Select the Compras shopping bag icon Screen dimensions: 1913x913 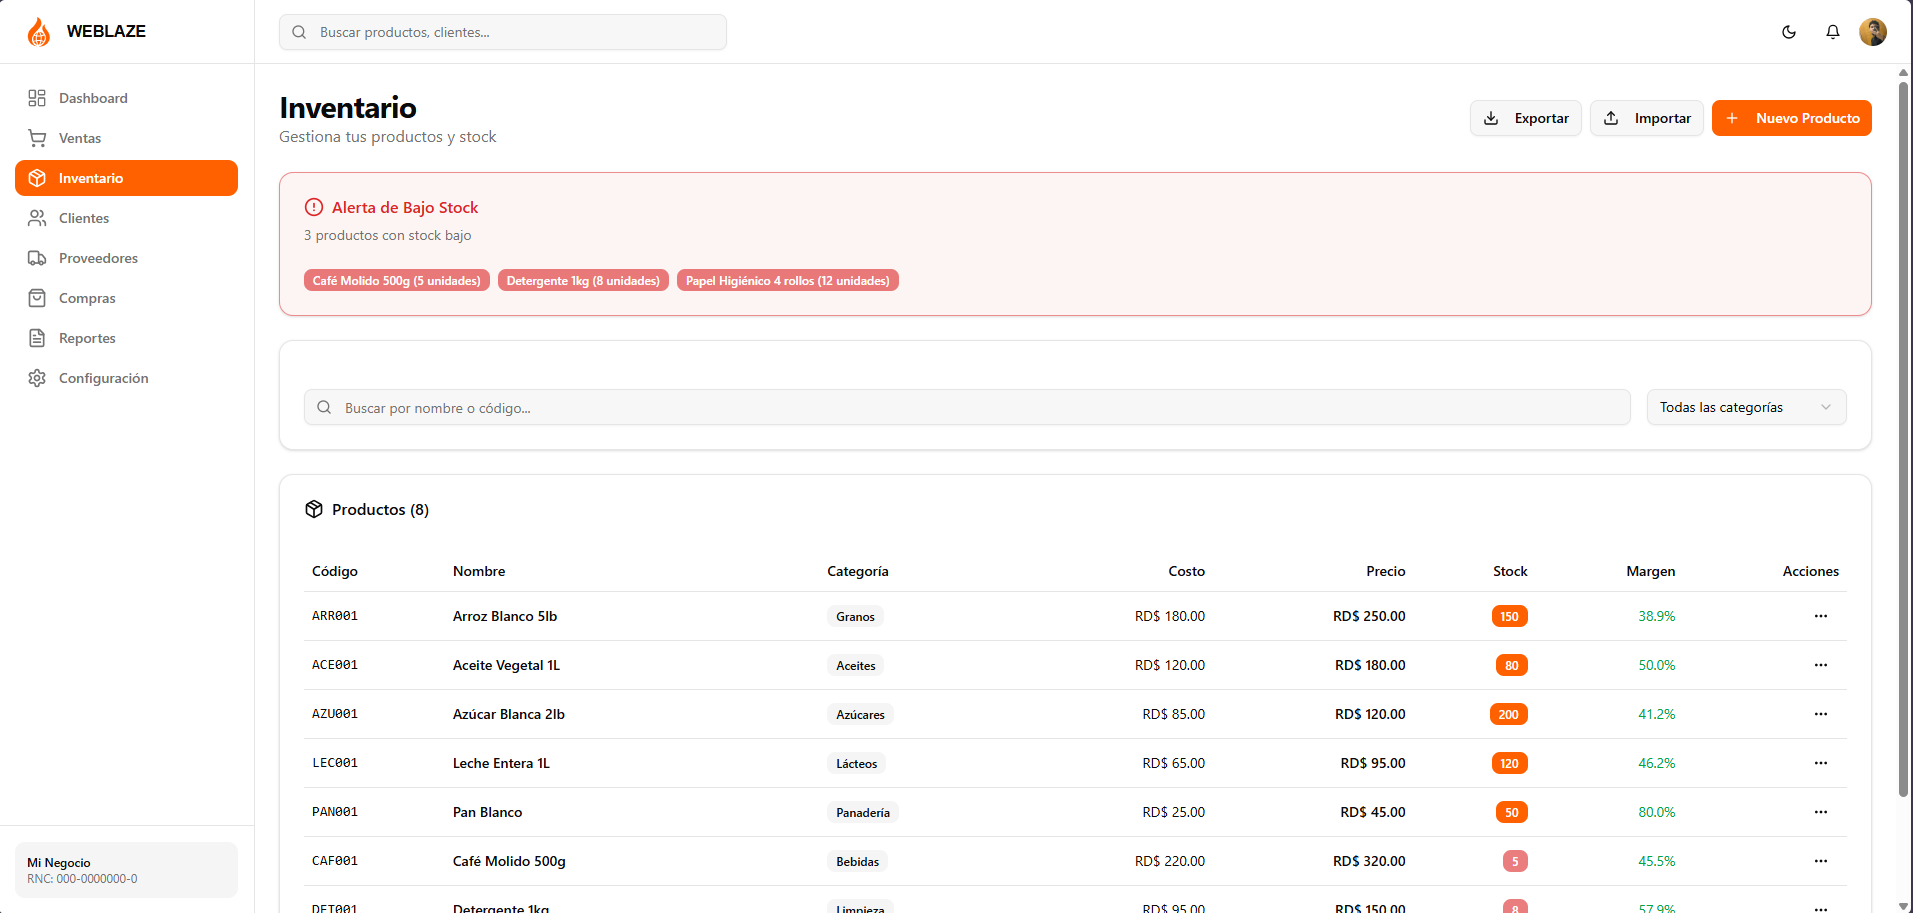point(37,298)
